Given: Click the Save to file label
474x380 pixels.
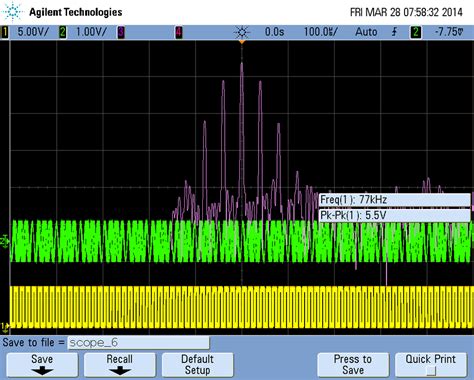Looking at the screenshot, I should (33, 342).
